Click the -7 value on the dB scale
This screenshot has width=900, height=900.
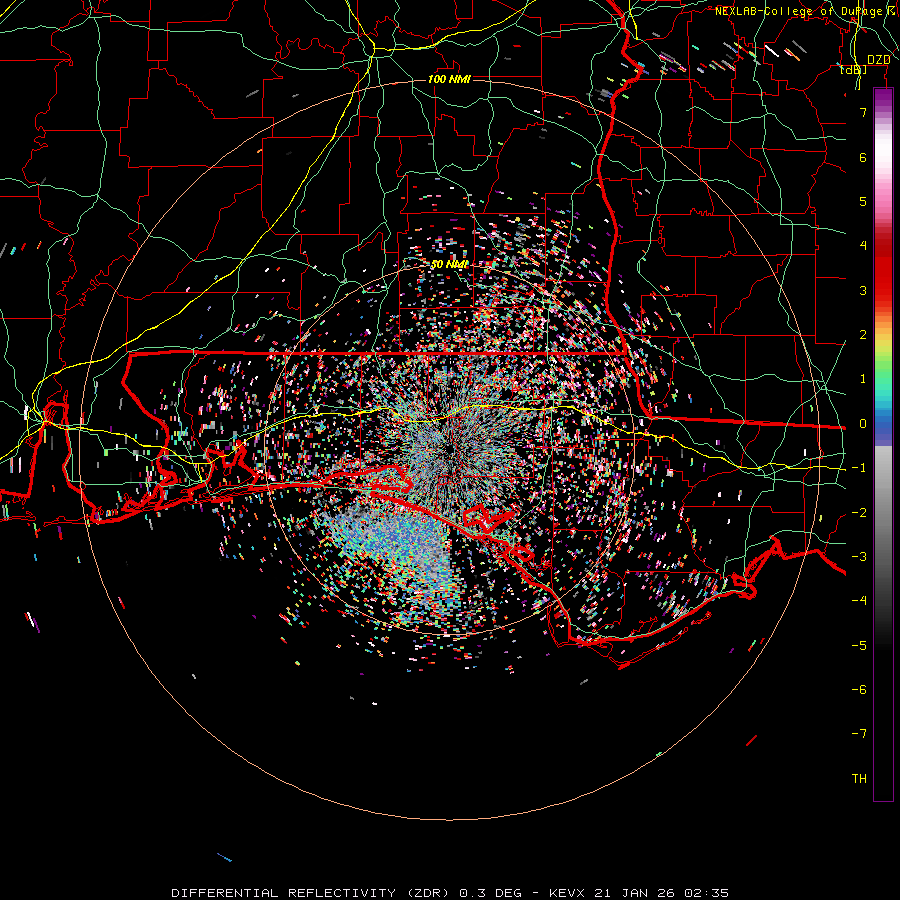pos(859,734)
